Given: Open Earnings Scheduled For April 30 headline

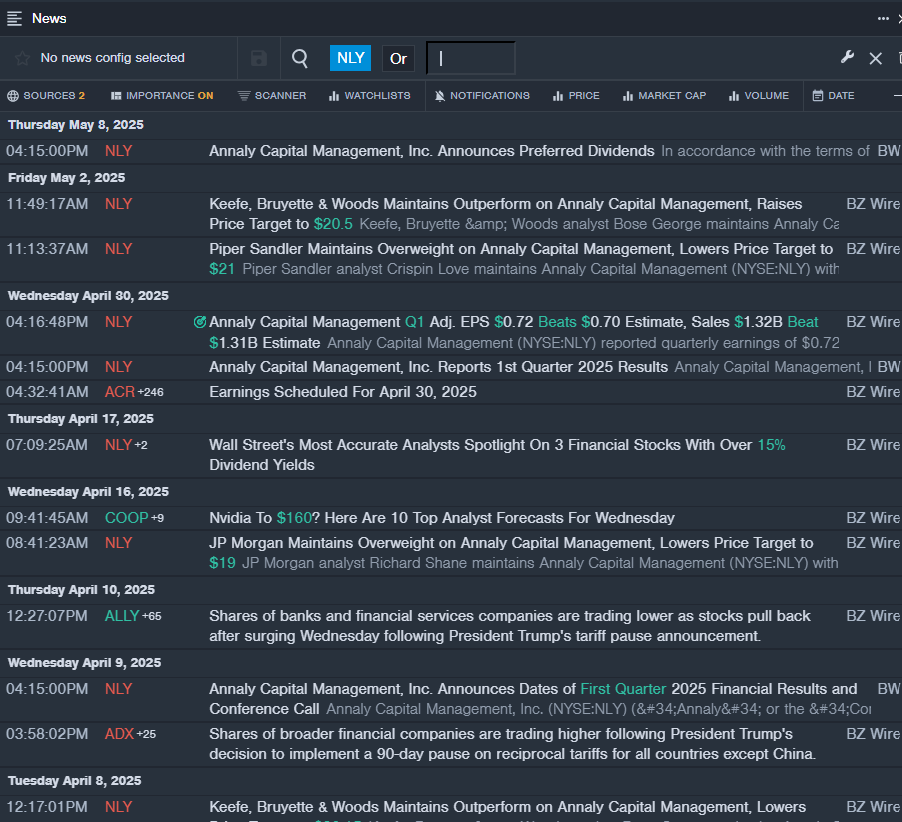Looking at the screenshot, I should [x=343, y=392].
